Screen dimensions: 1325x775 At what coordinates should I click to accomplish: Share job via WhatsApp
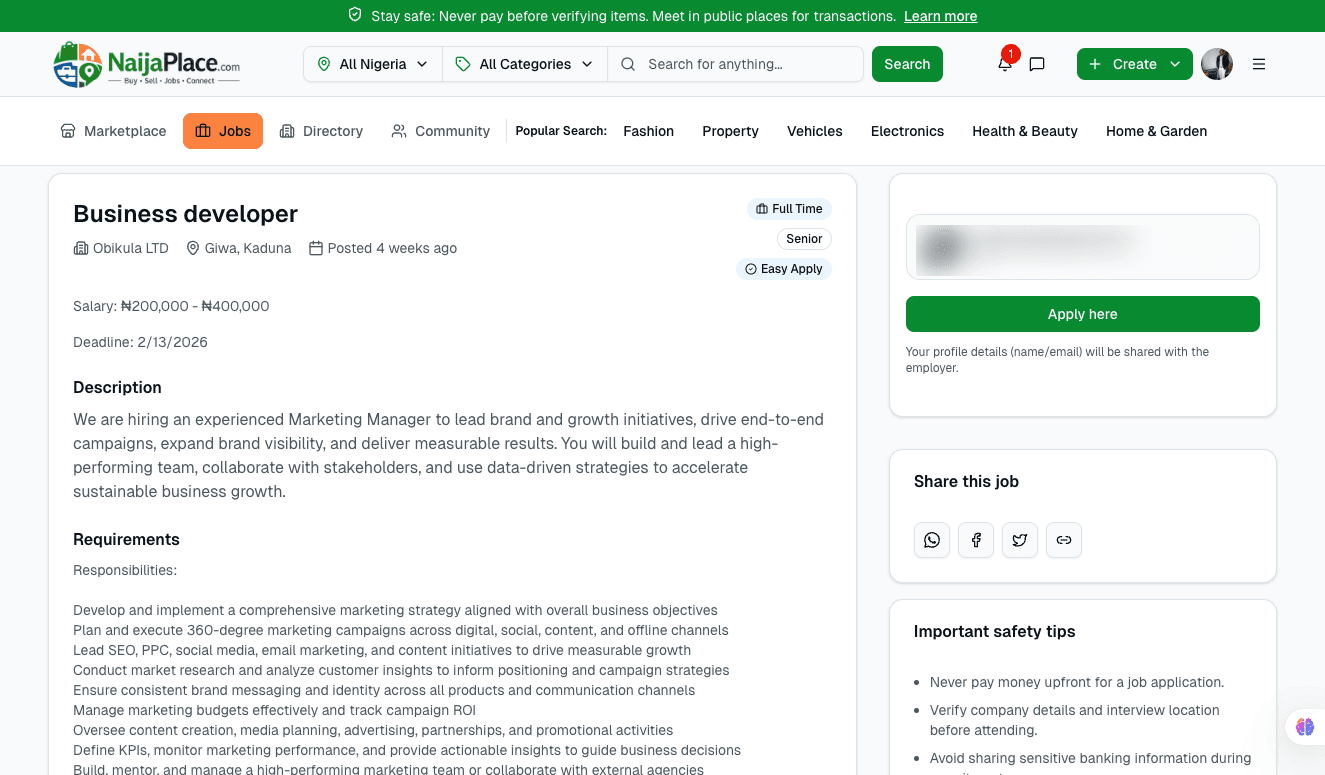(x=932, y=540)
